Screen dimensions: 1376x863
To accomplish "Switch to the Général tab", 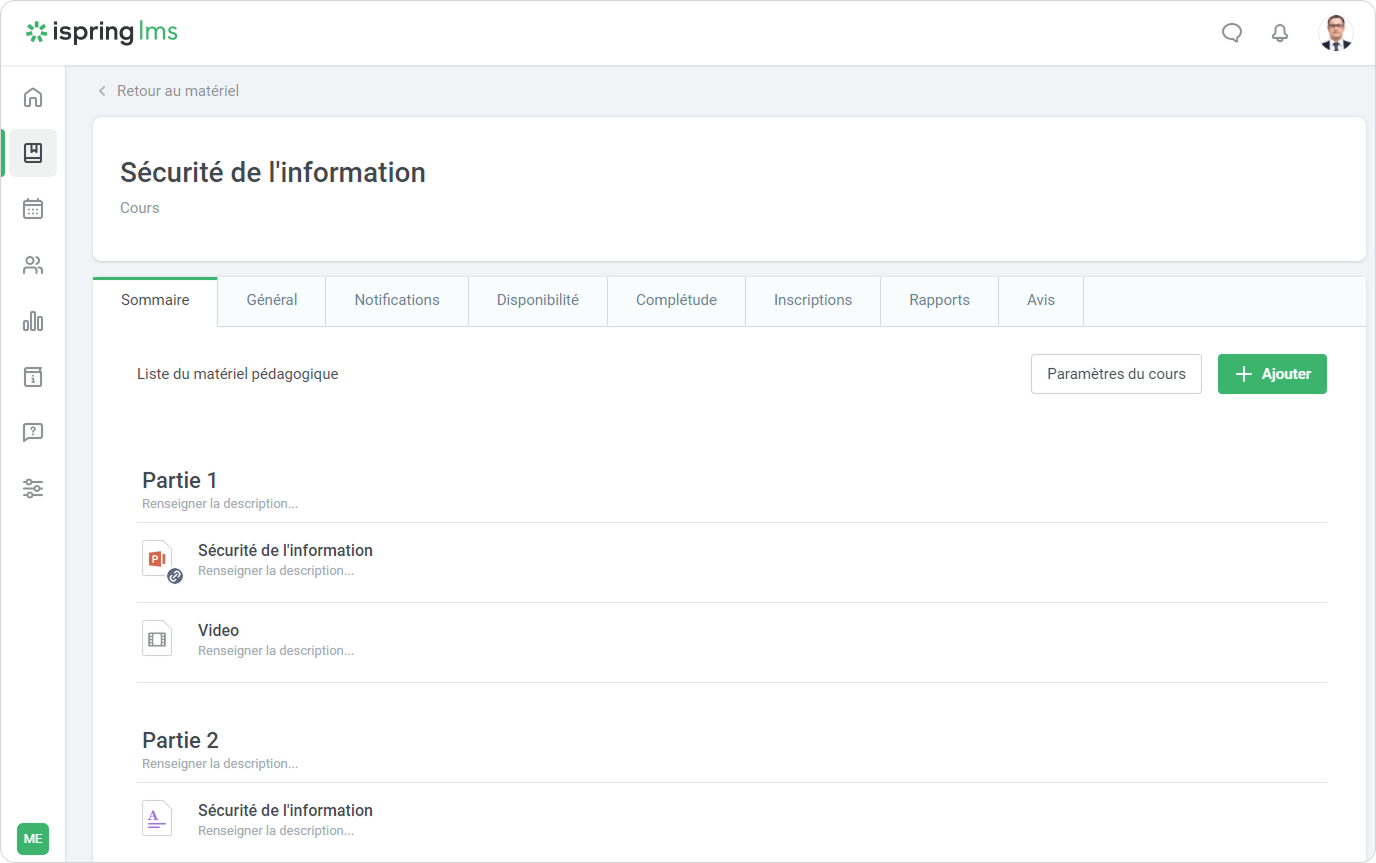I will click(x=272, y=300).
